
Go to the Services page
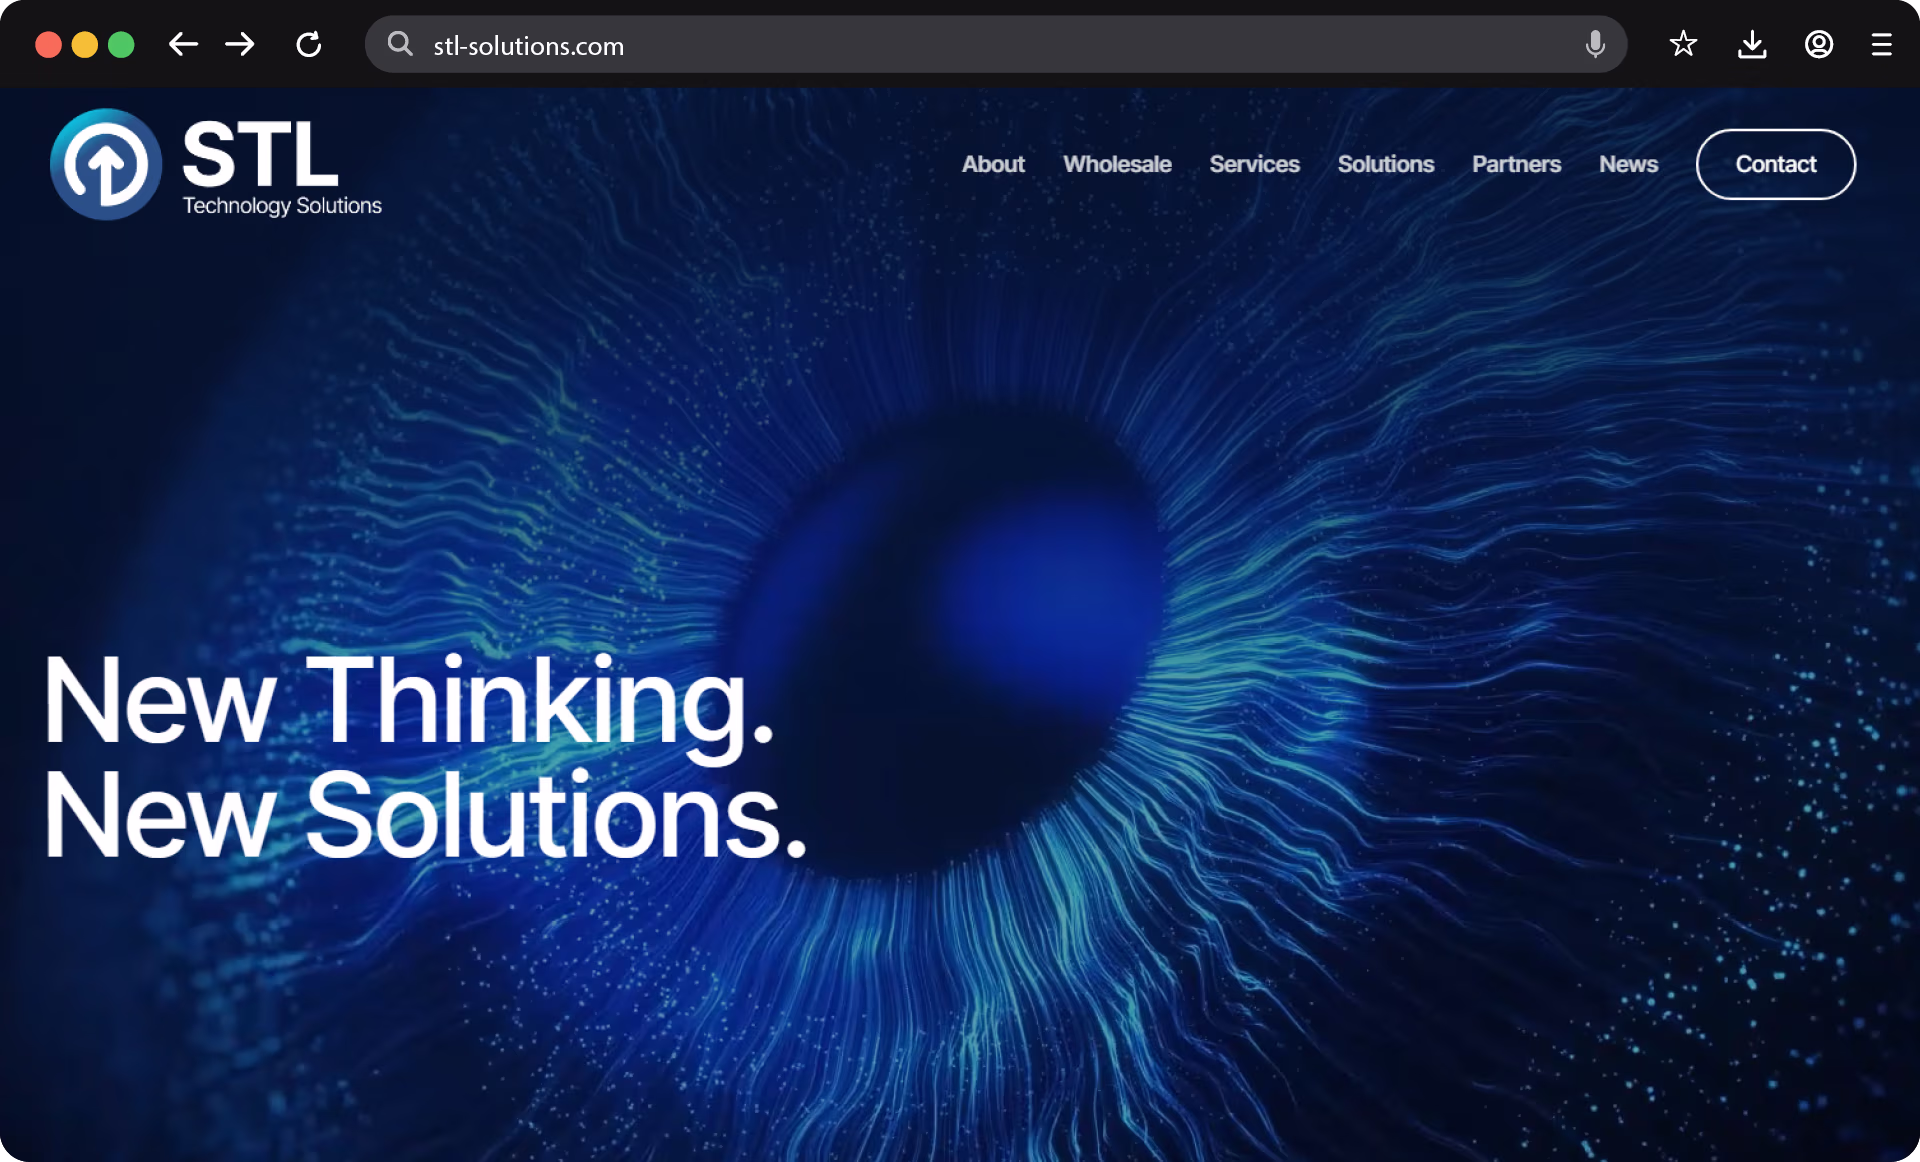coord(1254,164)
